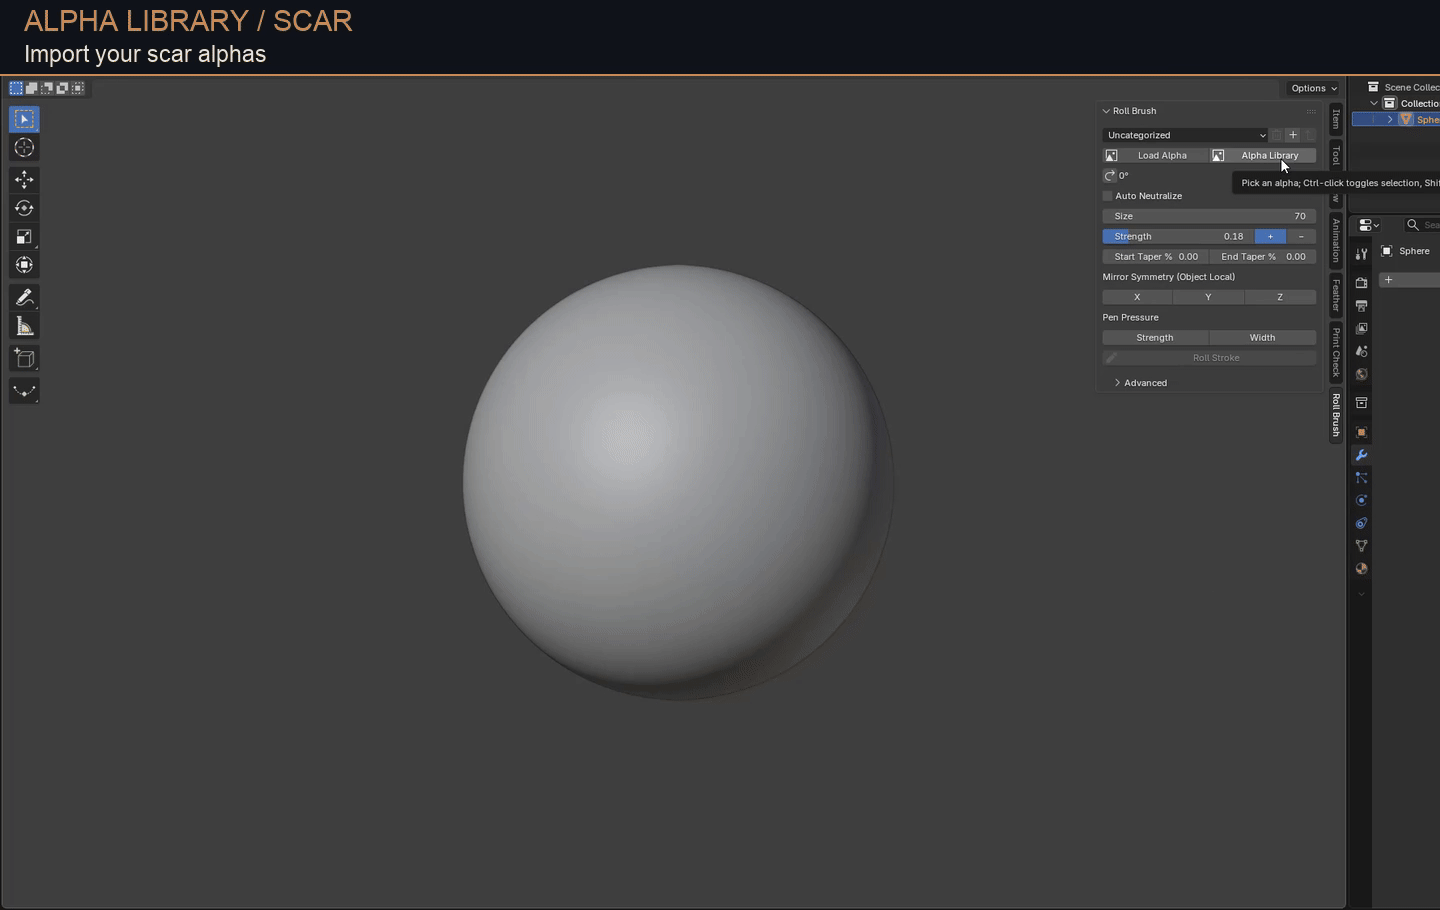Activate the Transform tool
This screenshot has height=910, width=1440.
(x=24, y=265)
